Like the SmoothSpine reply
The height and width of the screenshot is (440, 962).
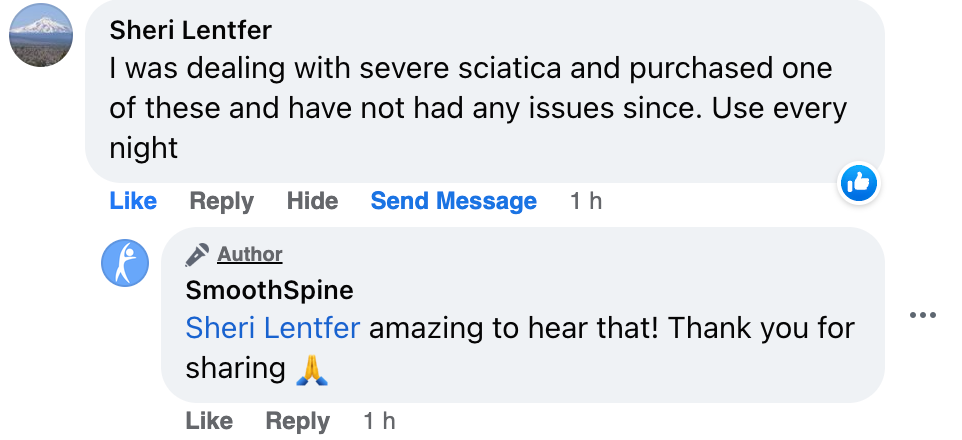pyautogui.click(x=209, y=421)
